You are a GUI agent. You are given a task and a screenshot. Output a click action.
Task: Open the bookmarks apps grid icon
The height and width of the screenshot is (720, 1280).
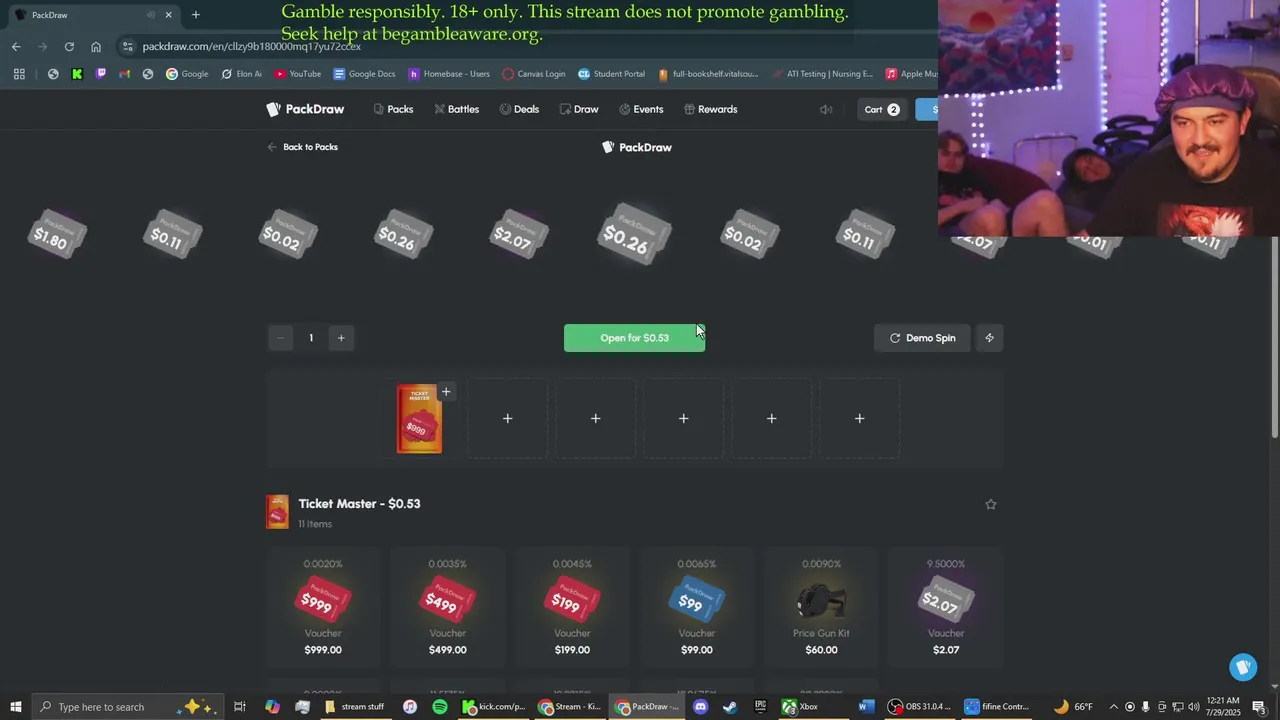pos(19,74)
